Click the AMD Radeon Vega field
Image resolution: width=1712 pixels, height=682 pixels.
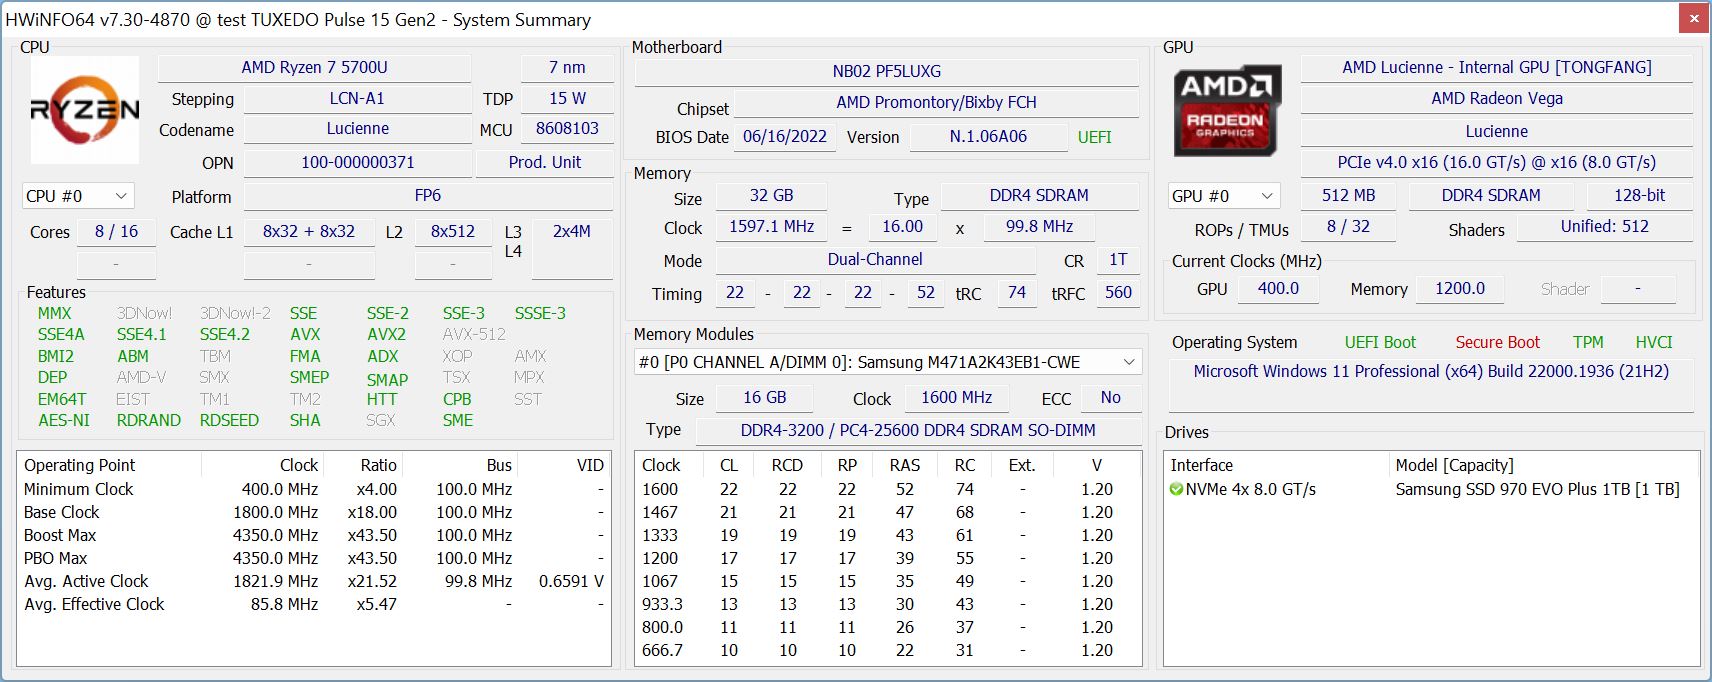pos(1496,99)
